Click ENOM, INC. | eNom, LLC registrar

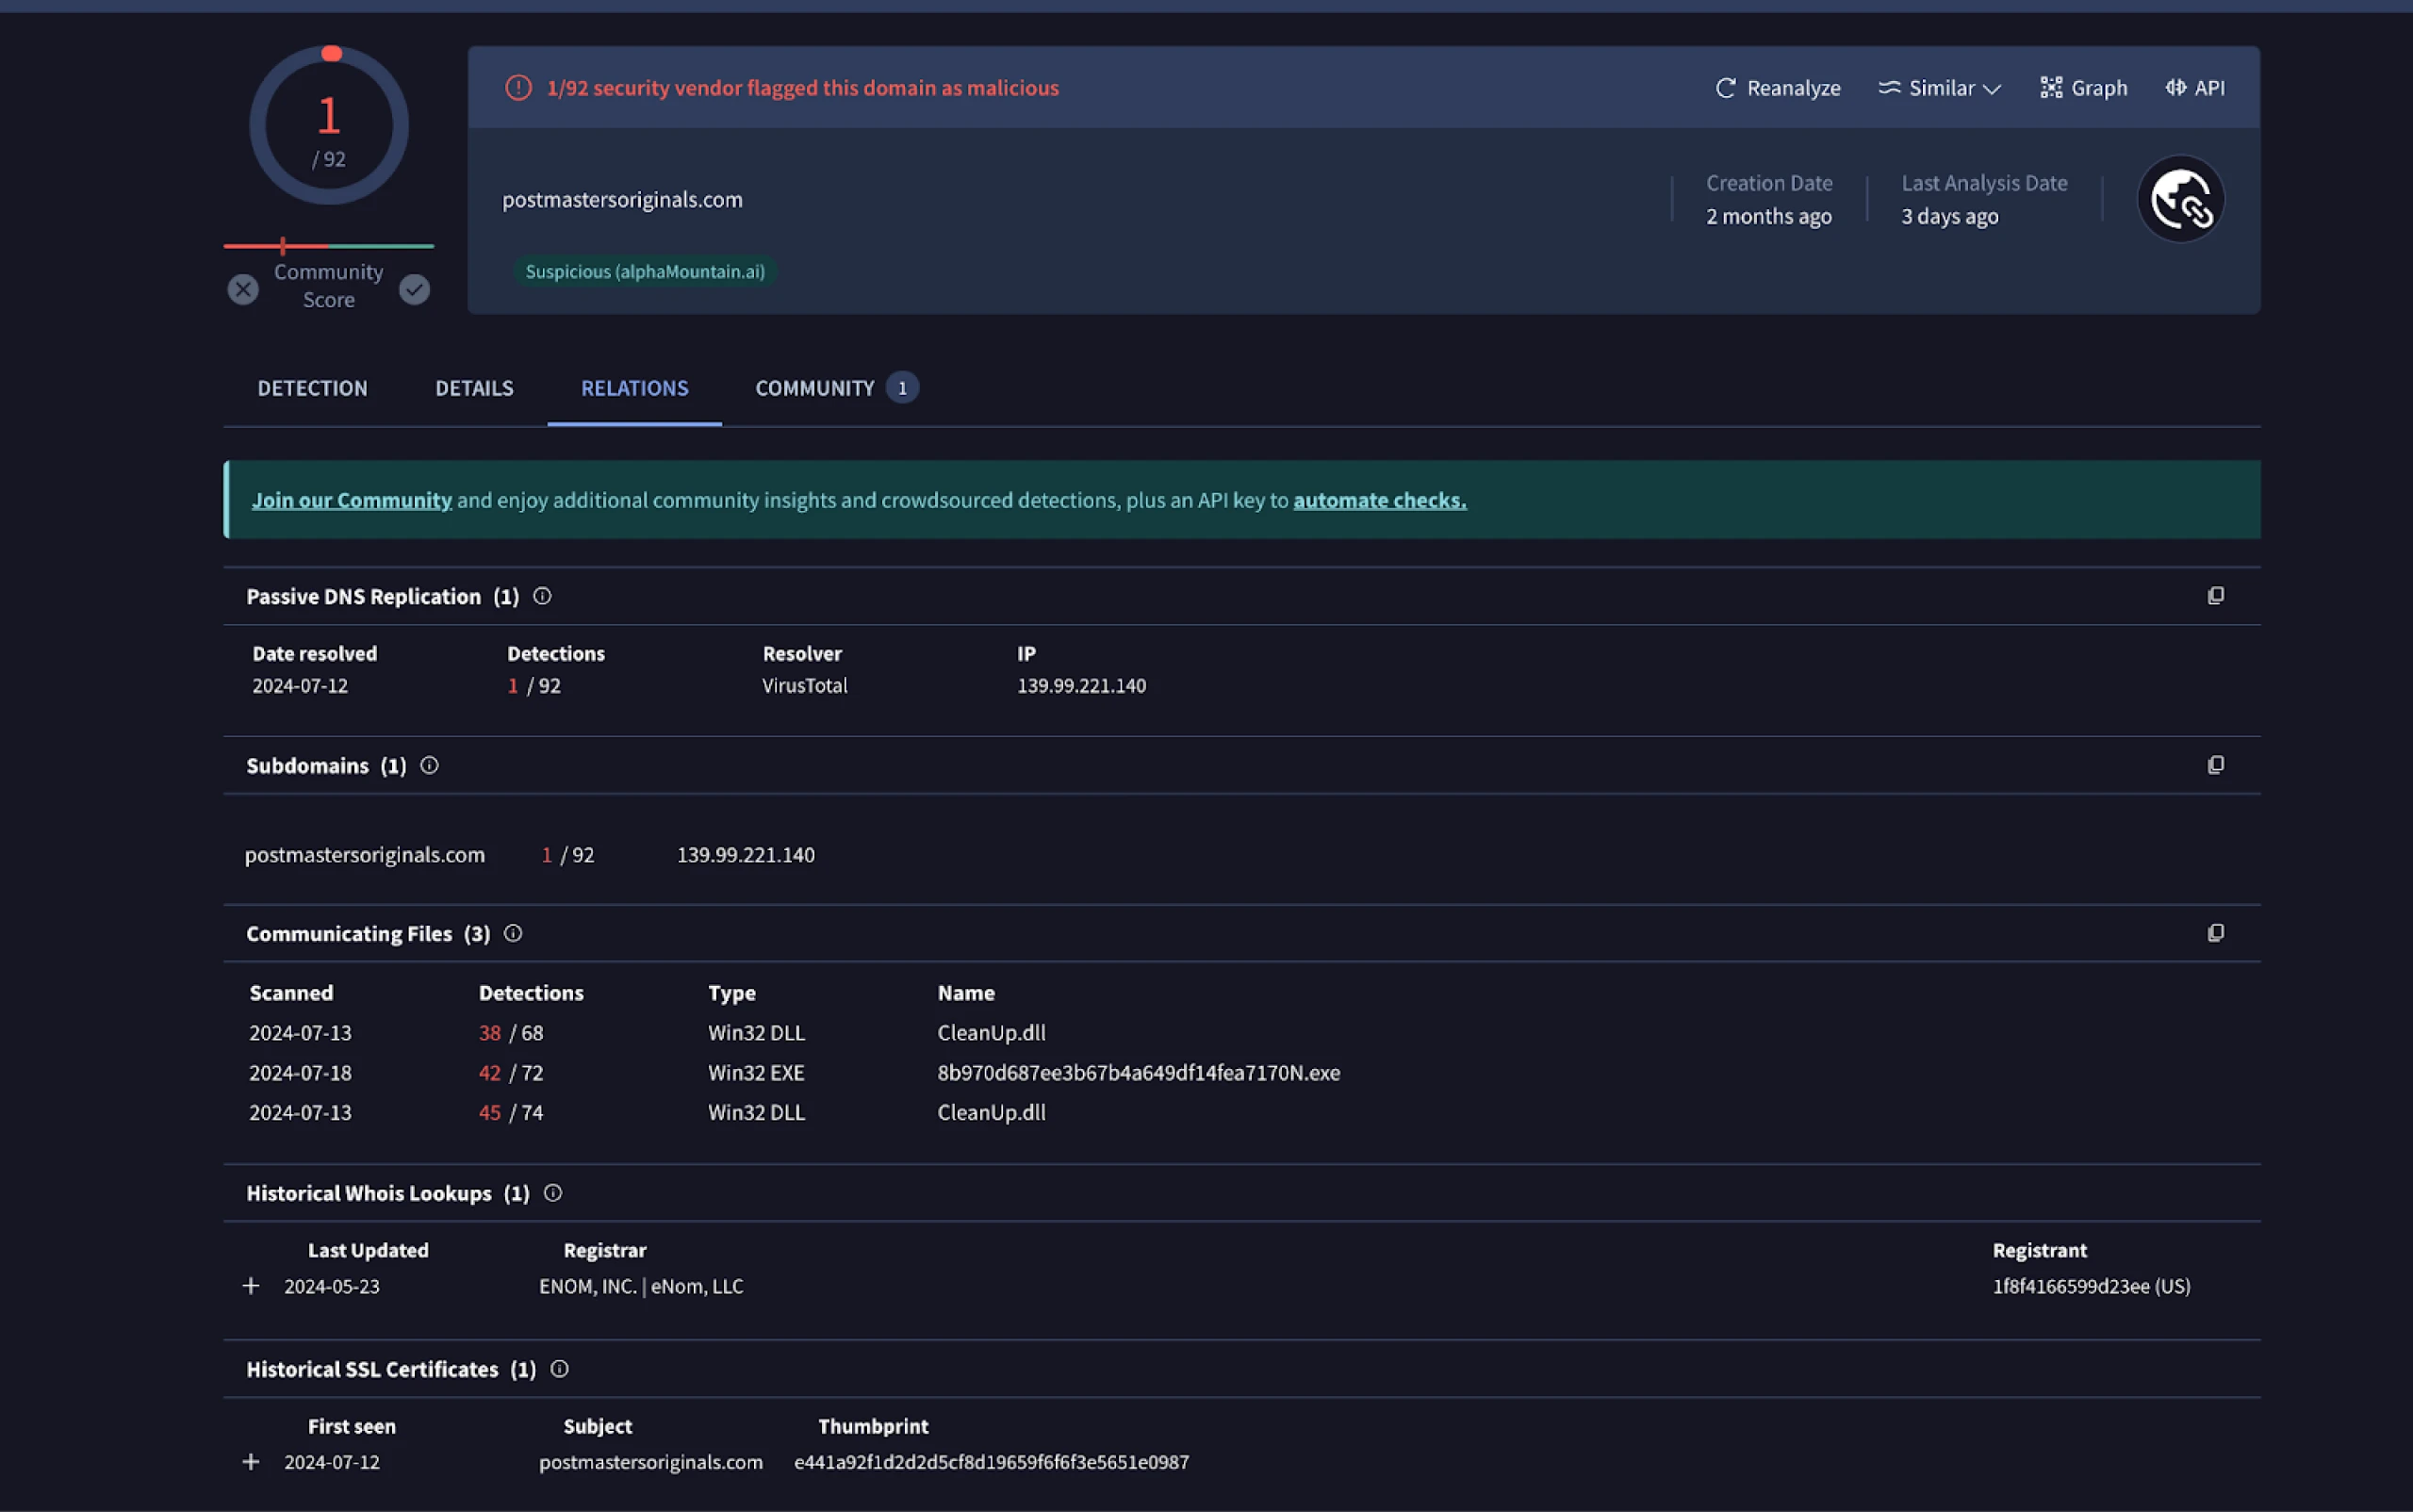(x=641, y=1286)
